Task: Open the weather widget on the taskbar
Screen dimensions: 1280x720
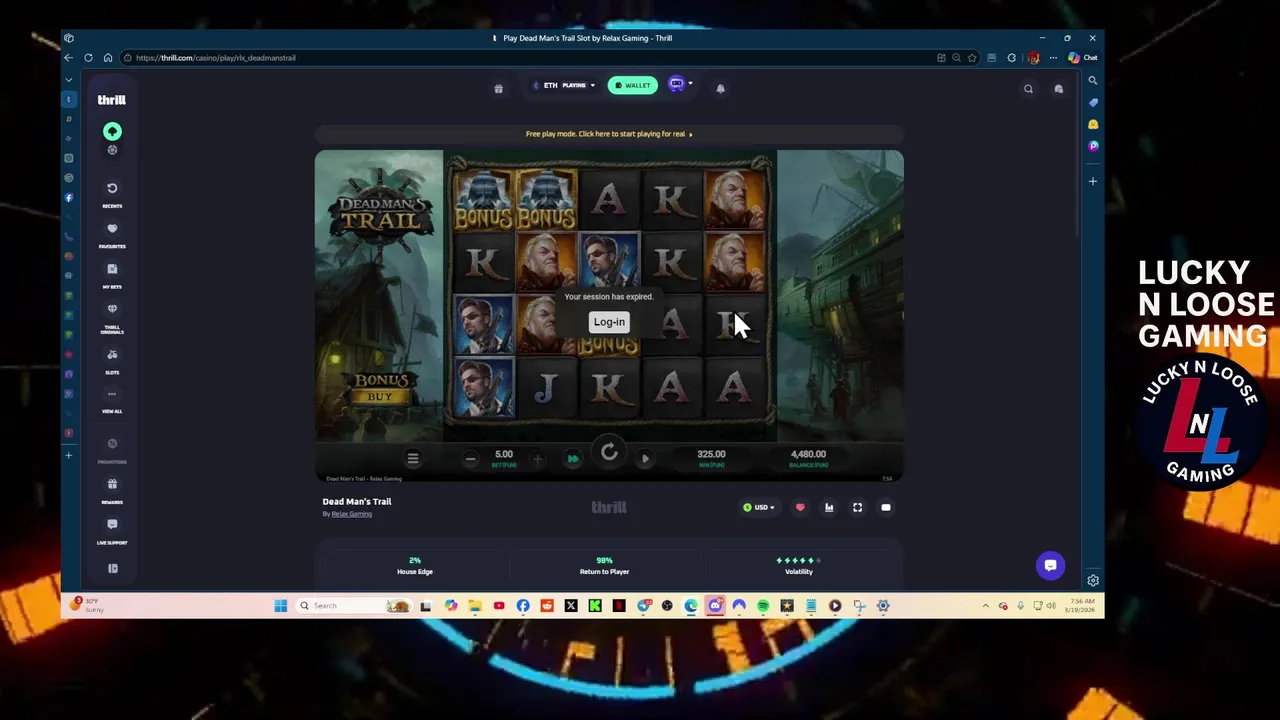Action: click(x=86, y=606)
